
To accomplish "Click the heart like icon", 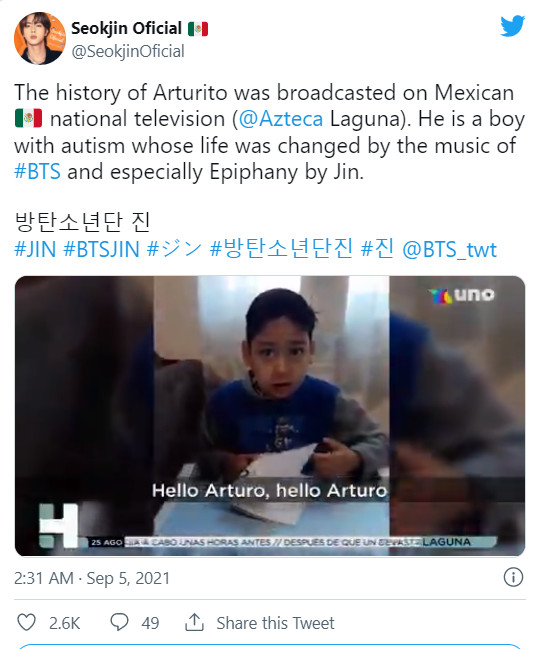I will 26,622.
